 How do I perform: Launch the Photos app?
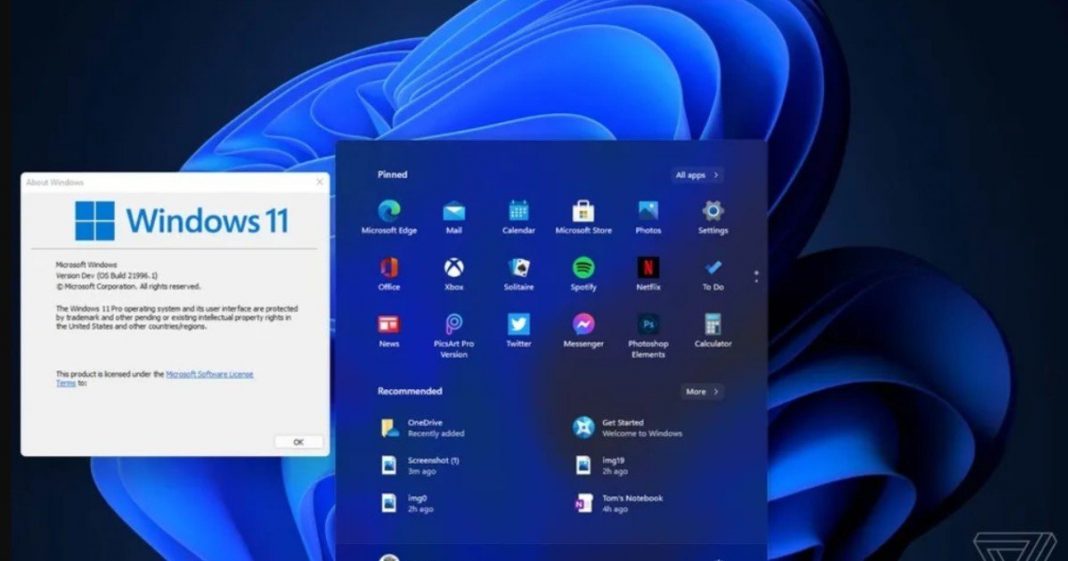[648, 212]
